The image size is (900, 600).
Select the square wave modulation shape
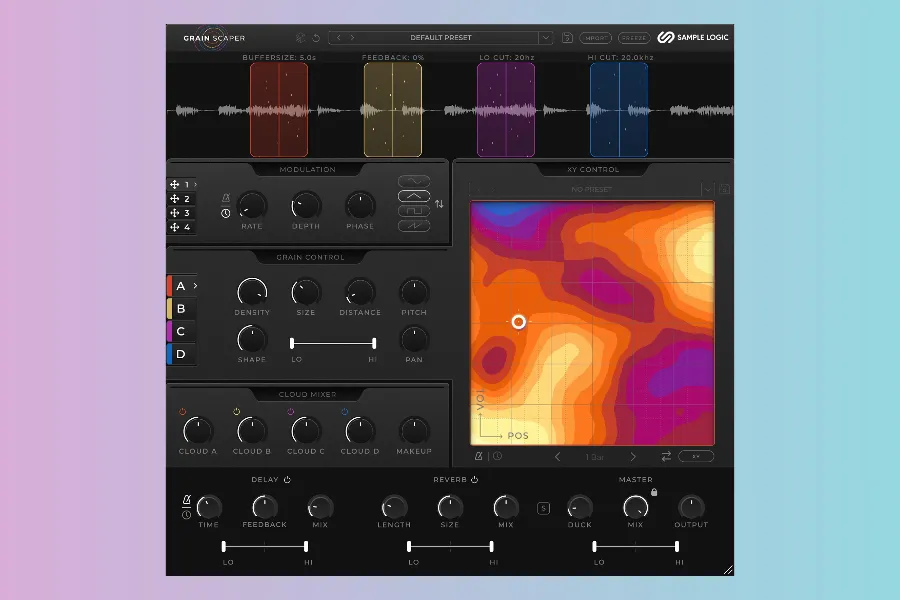[413, 211]
